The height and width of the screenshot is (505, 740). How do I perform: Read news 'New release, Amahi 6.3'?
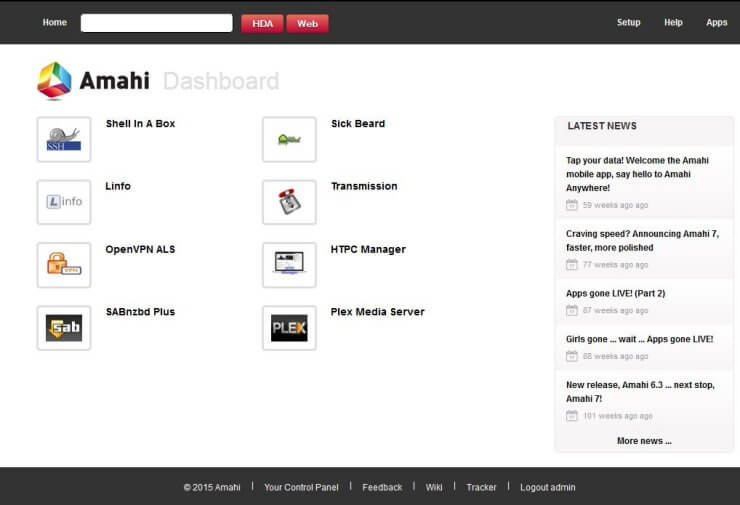click(x=640, y=392)
